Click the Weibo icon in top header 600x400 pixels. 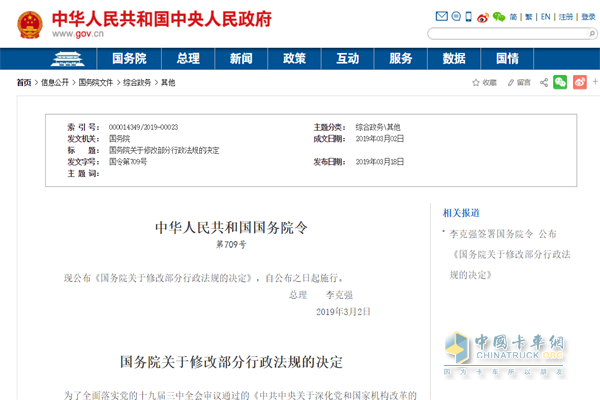pos(482,17)
